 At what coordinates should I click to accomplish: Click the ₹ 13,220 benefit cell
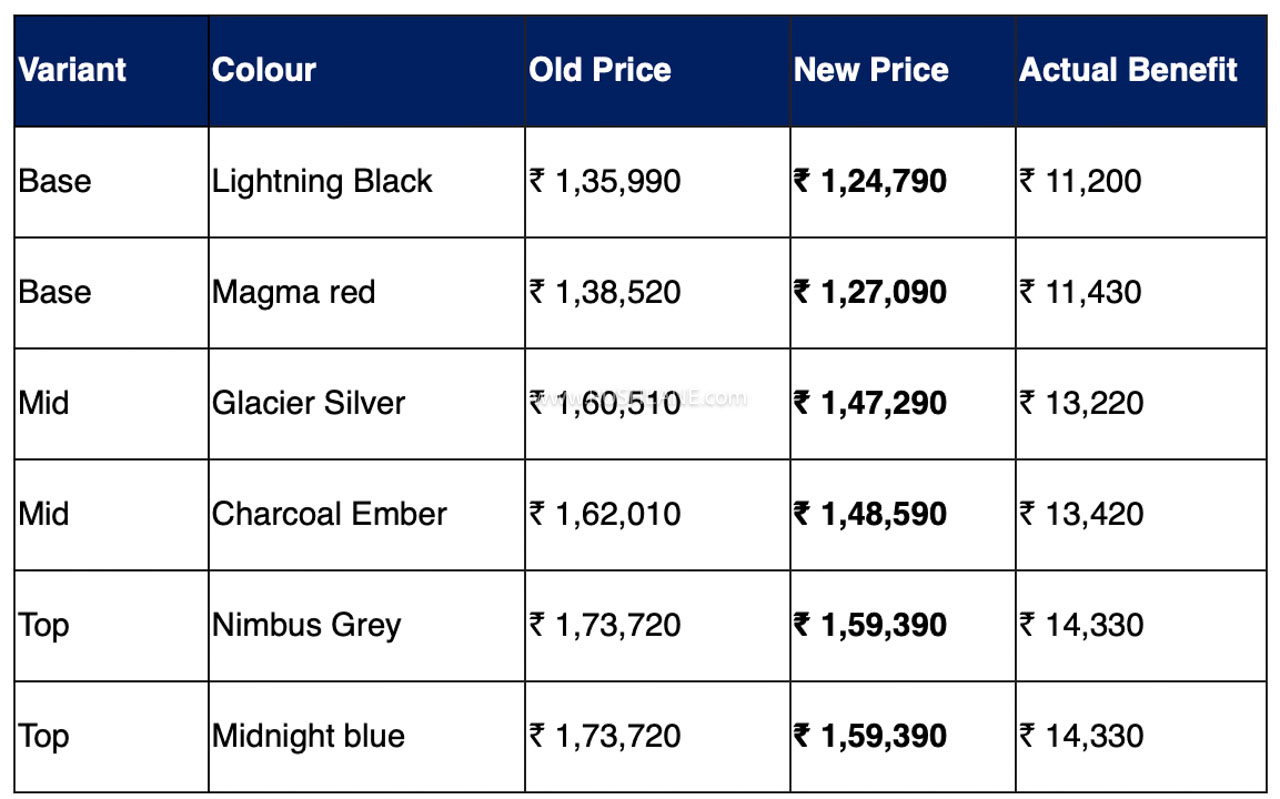coord(1080,403)
